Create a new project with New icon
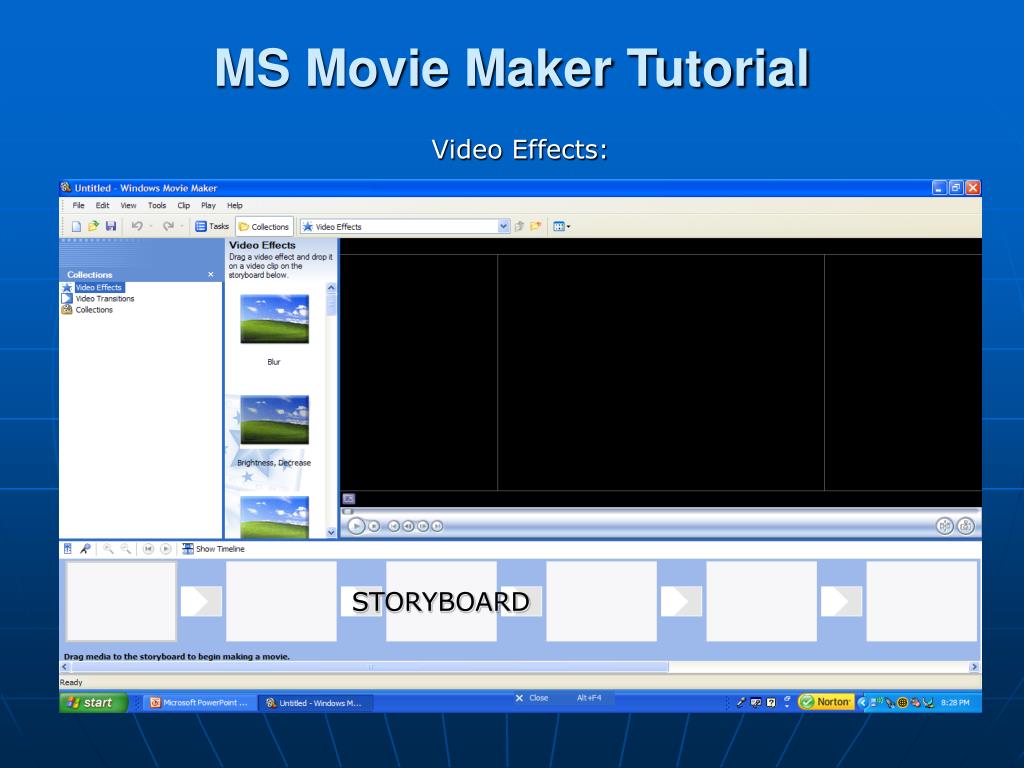 tap(76, 226)
